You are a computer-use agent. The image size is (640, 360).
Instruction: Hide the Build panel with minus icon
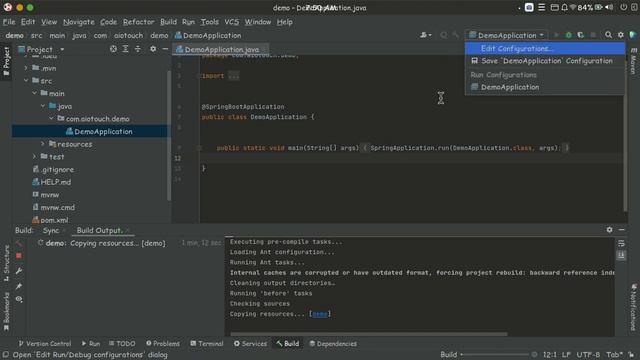tap(621, 230)
